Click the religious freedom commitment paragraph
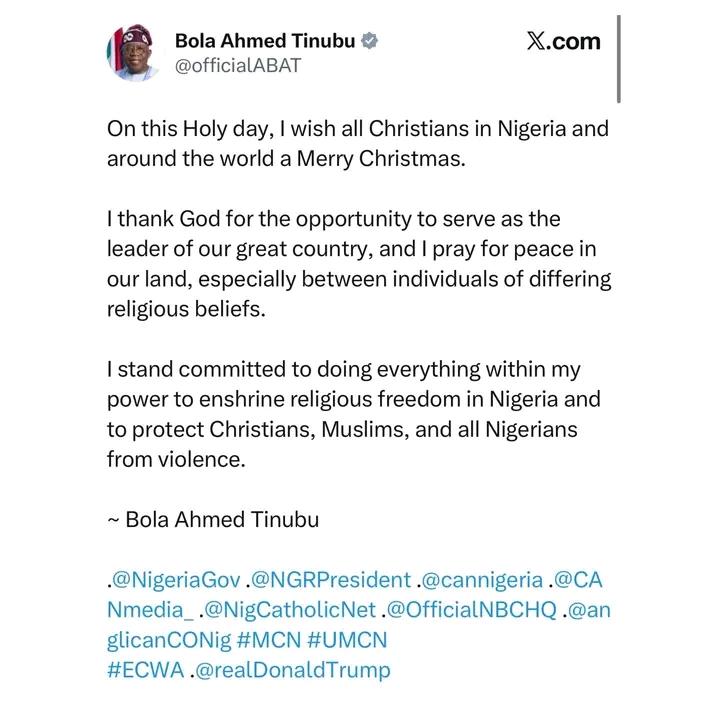Image resolution: width=720 pixels, height=720 pixels. point(355,414)
